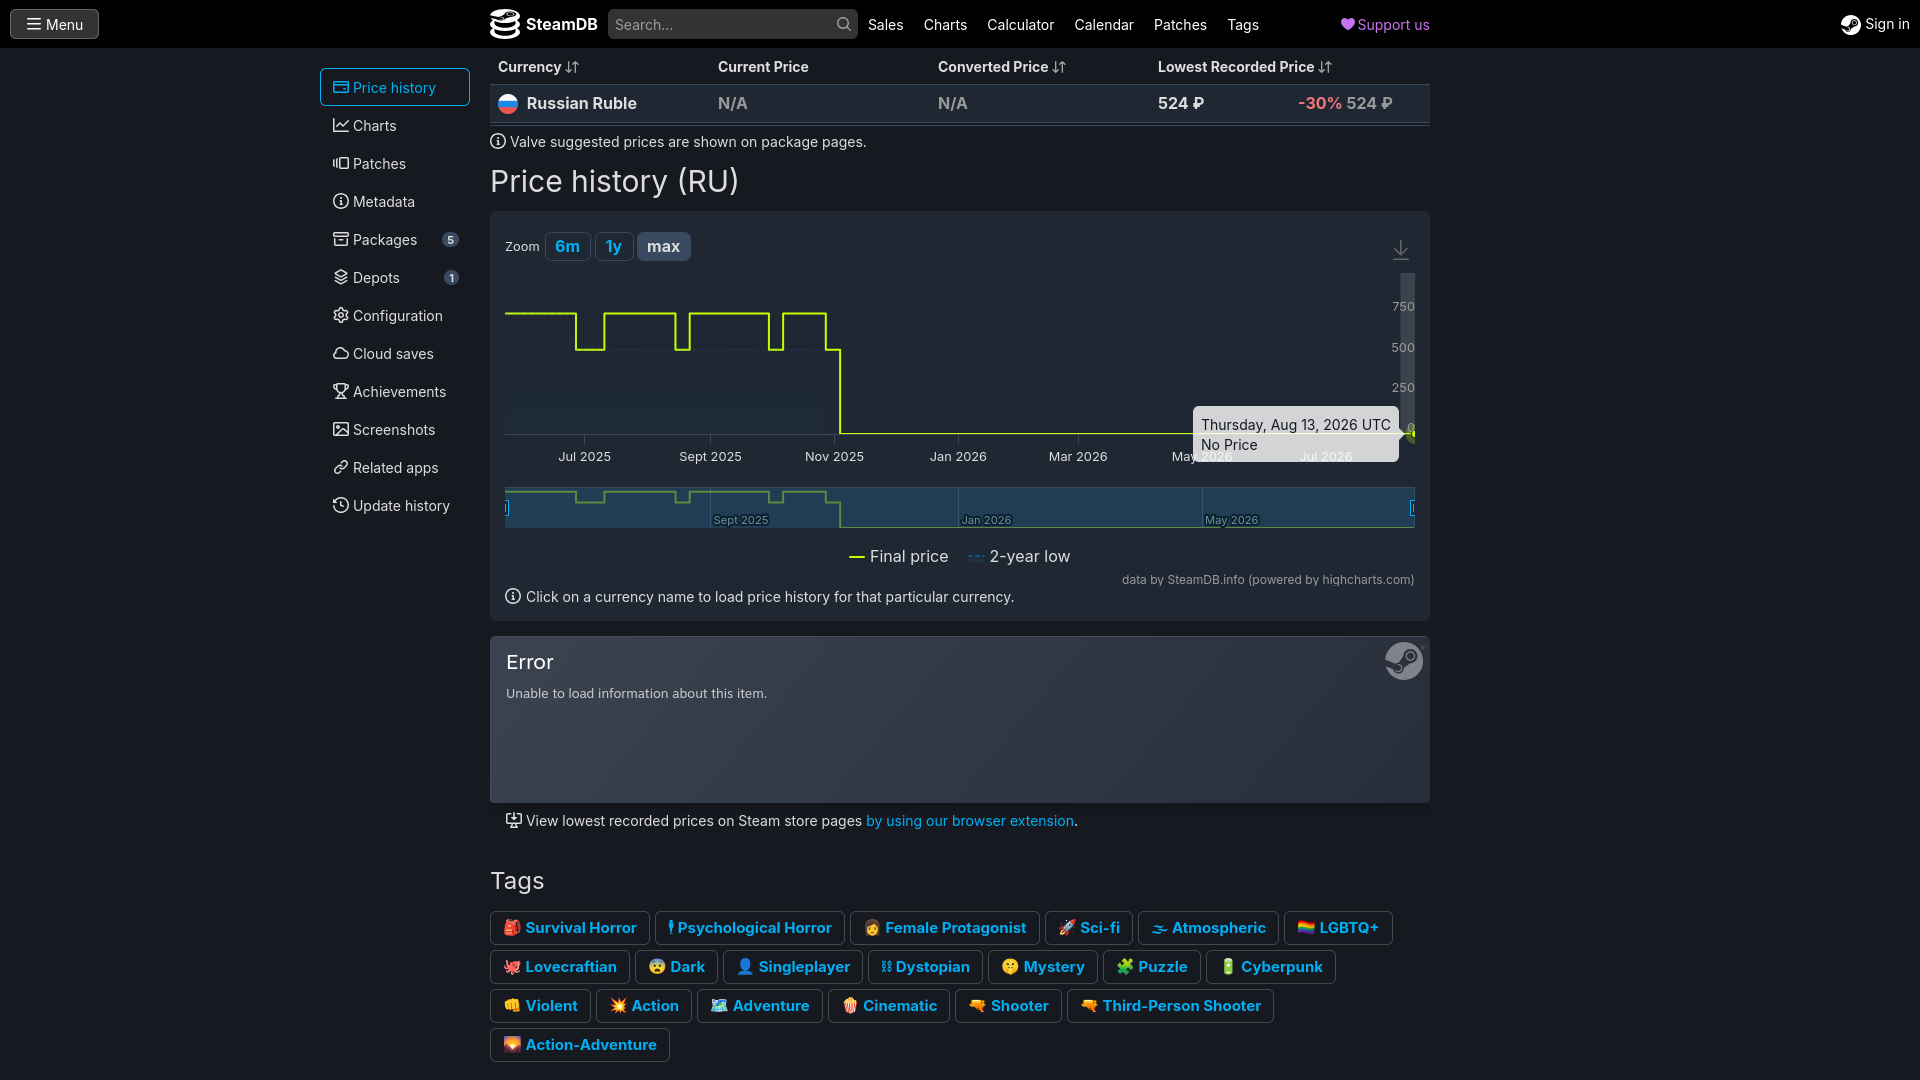Click the Cloud saves cloud icon
The image size is (1920, 1080).
tap(341, 353)
